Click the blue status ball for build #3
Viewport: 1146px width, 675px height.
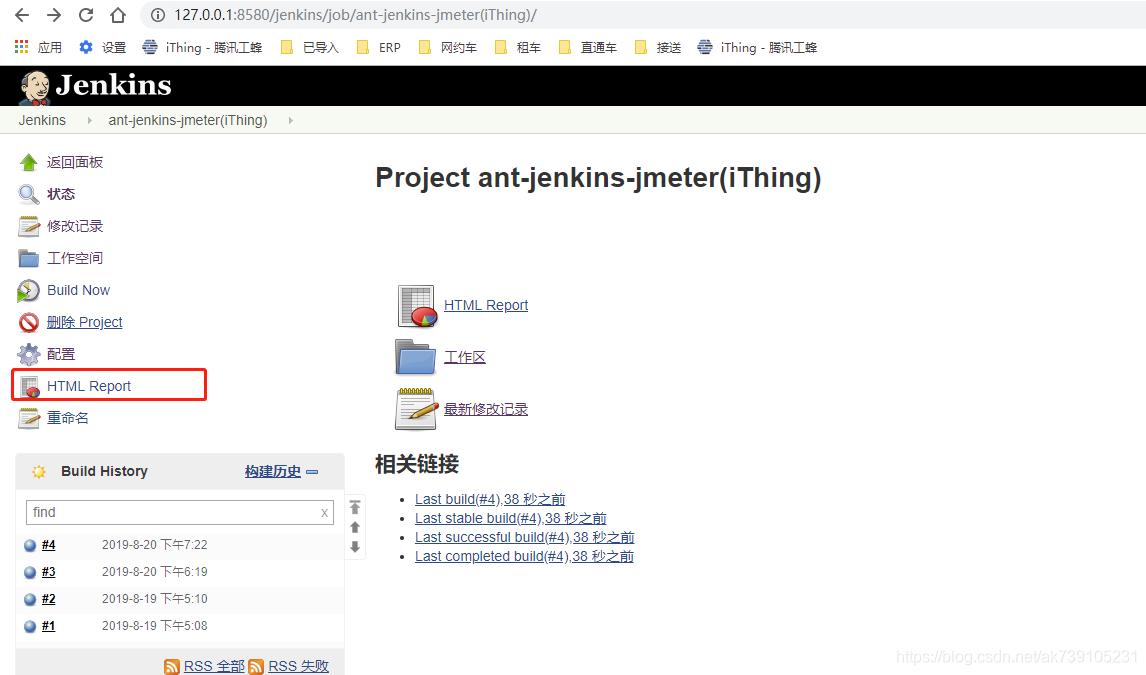[30, 572]
